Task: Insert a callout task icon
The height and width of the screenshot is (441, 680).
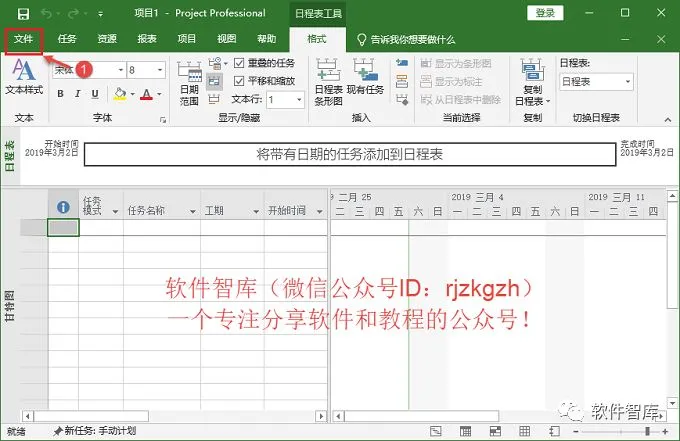Action: tap(402, 81)
